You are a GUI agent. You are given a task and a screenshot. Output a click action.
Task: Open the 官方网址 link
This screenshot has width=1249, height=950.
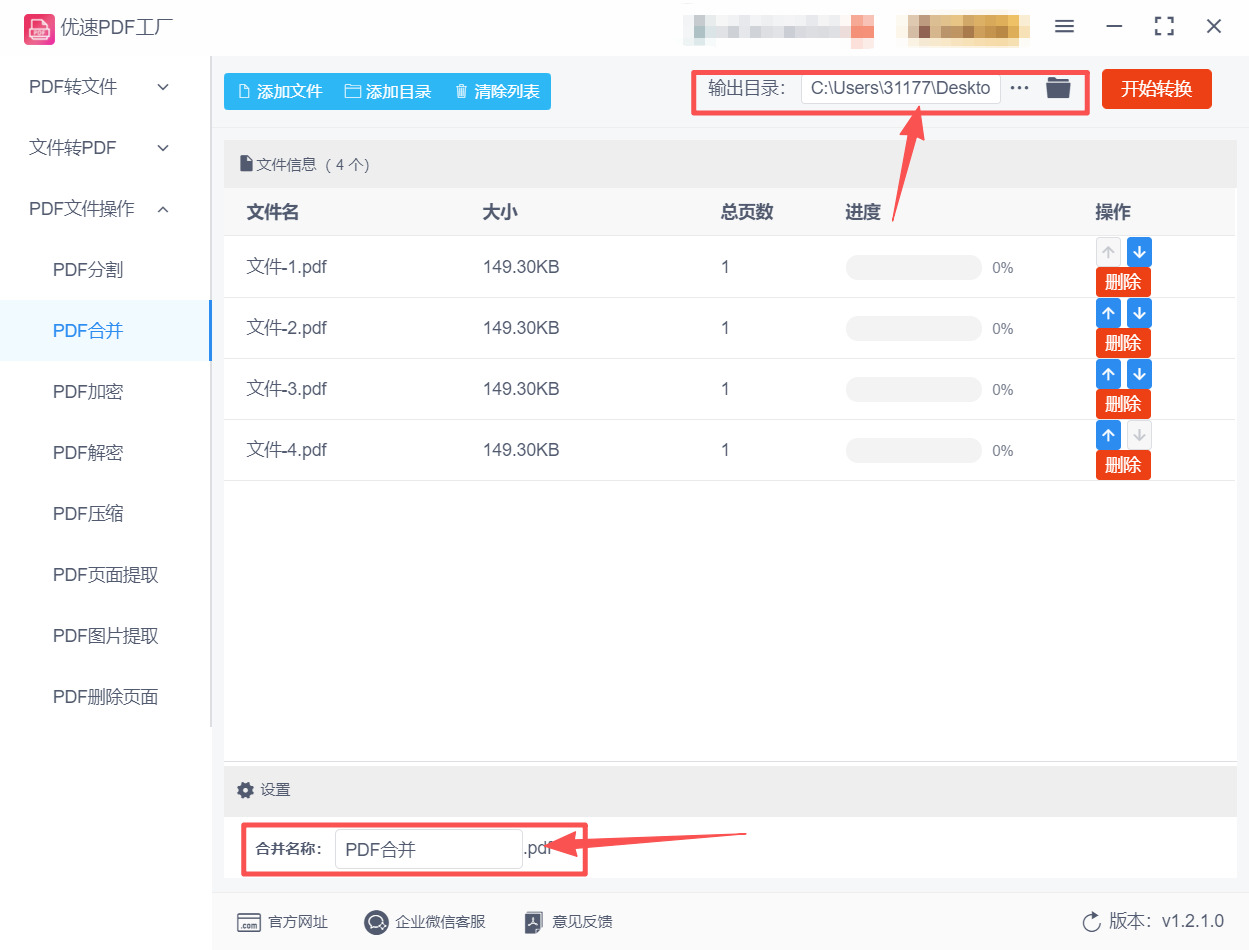282,922
